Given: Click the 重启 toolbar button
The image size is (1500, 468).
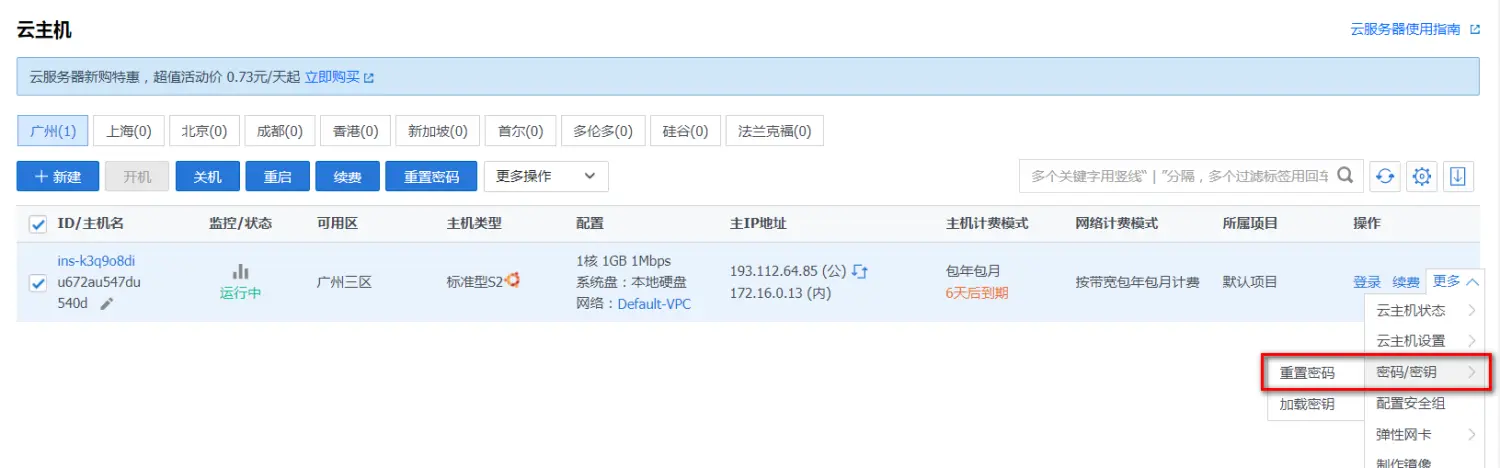Looking at the screenshot, I should [277, 176].
